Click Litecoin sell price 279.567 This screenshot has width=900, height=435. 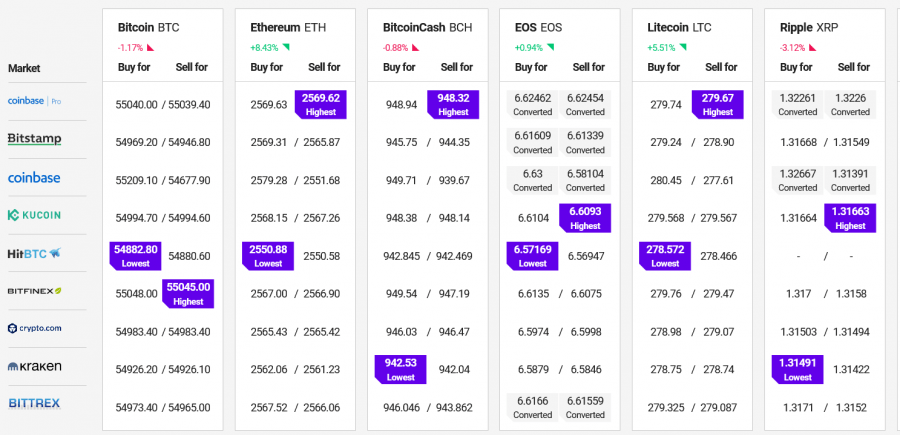[x=719, y=218]
